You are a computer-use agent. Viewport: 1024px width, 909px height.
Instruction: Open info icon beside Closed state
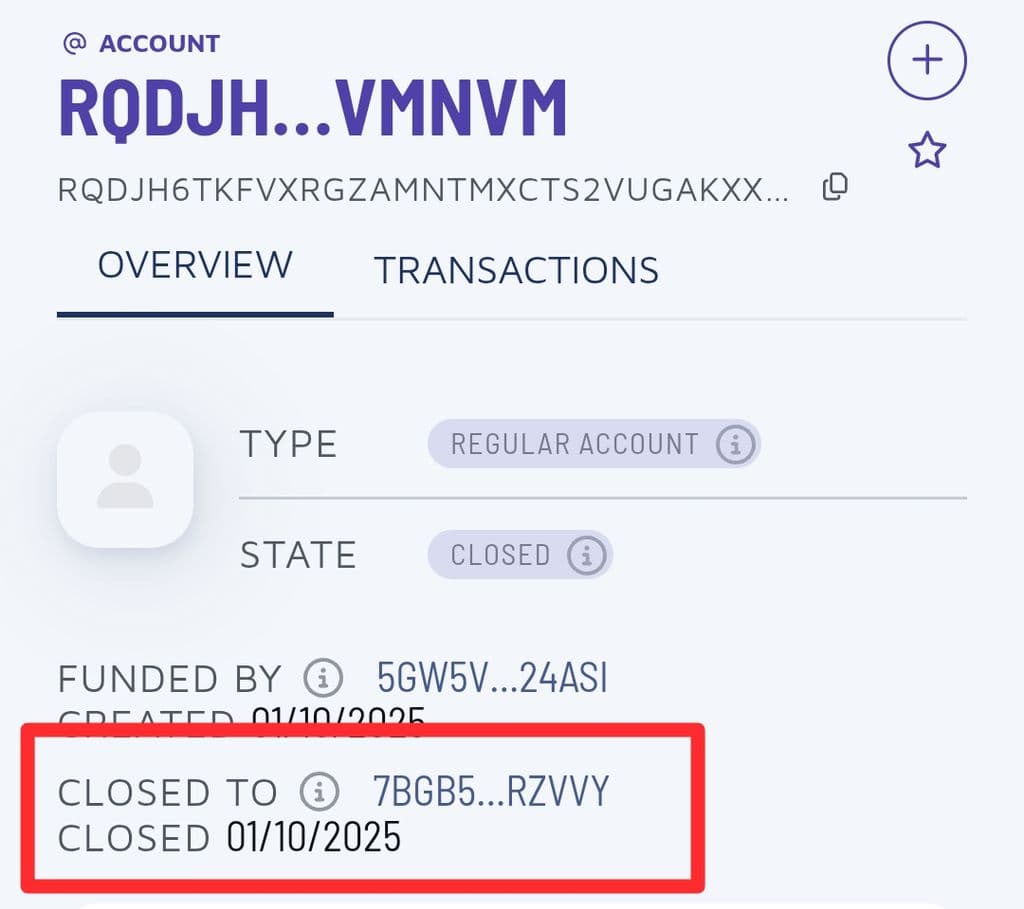tap(586, 555)
